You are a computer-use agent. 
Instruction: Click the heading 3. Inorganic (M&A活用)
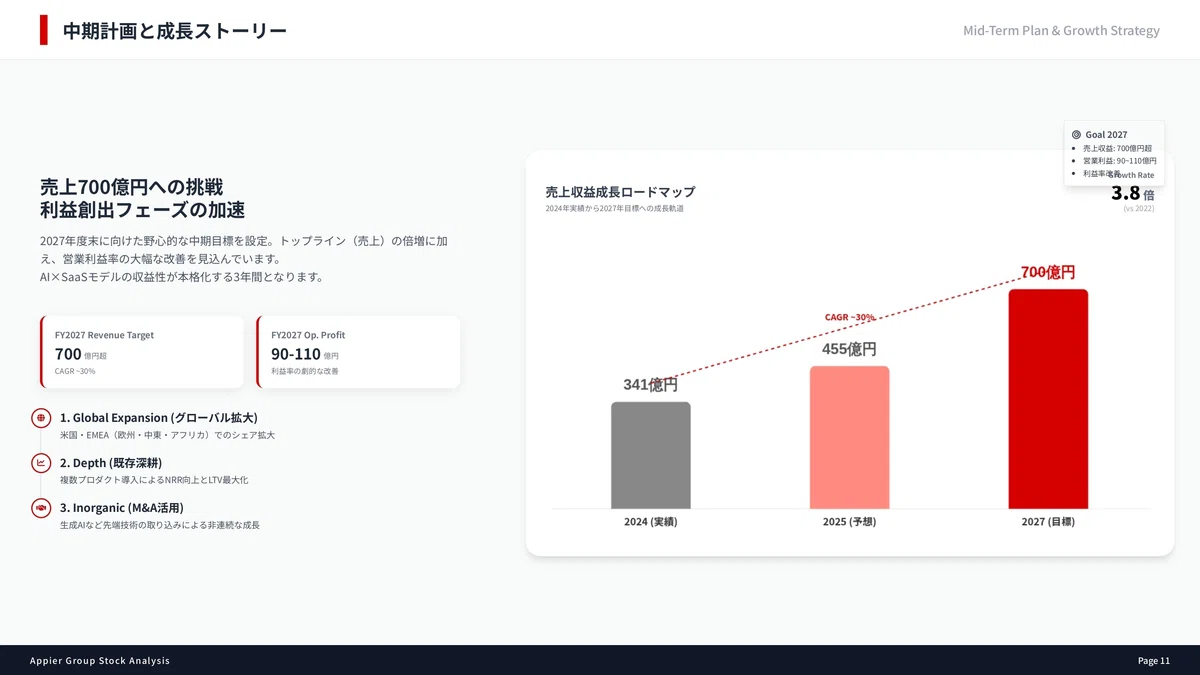coord(122,508)
